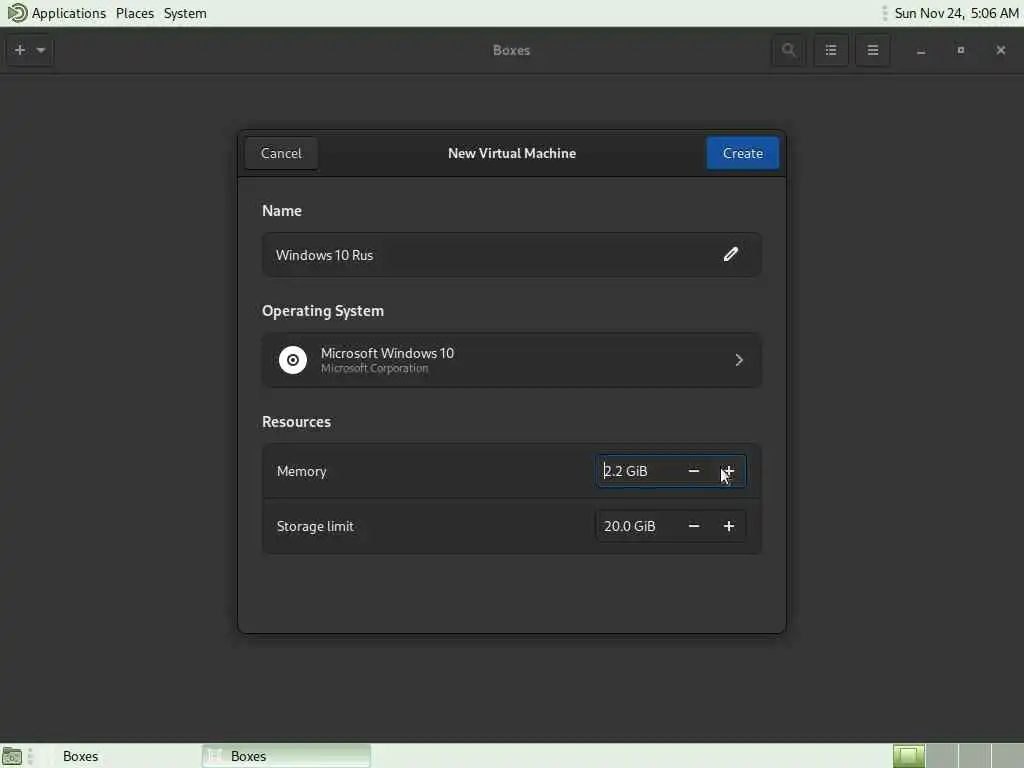
Task: Click the Storage limit label
Action: [315, 526]
